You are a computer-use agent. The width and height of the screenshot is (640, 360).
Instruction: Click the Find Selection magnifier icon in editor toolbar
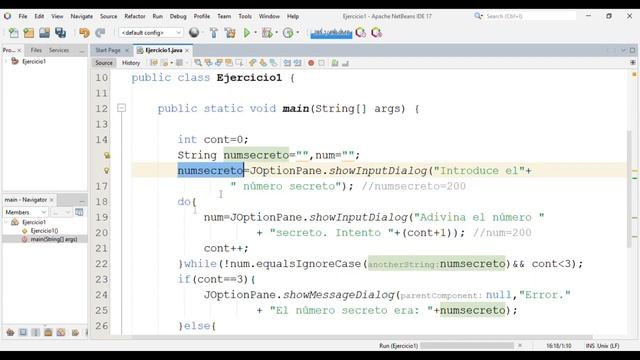pyautogui.click(x=198, y=63)
